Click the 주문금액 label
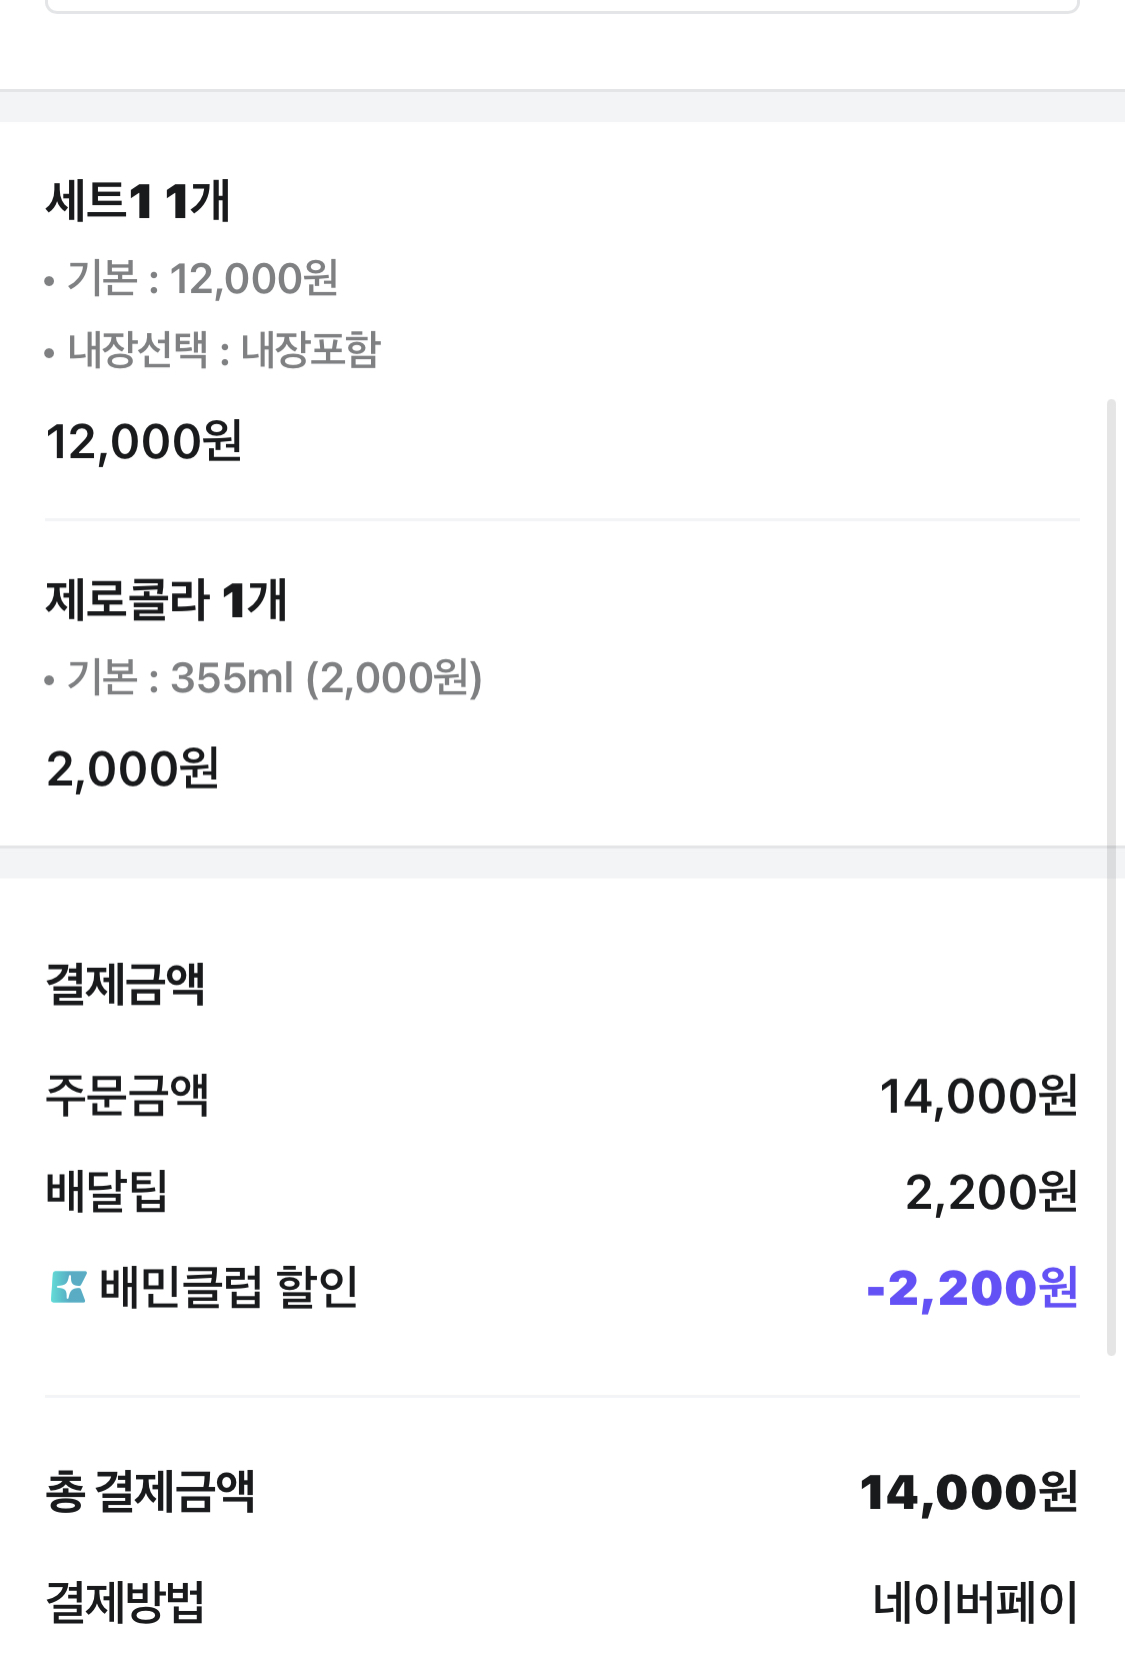1125x1665 pixels. 127,1095
